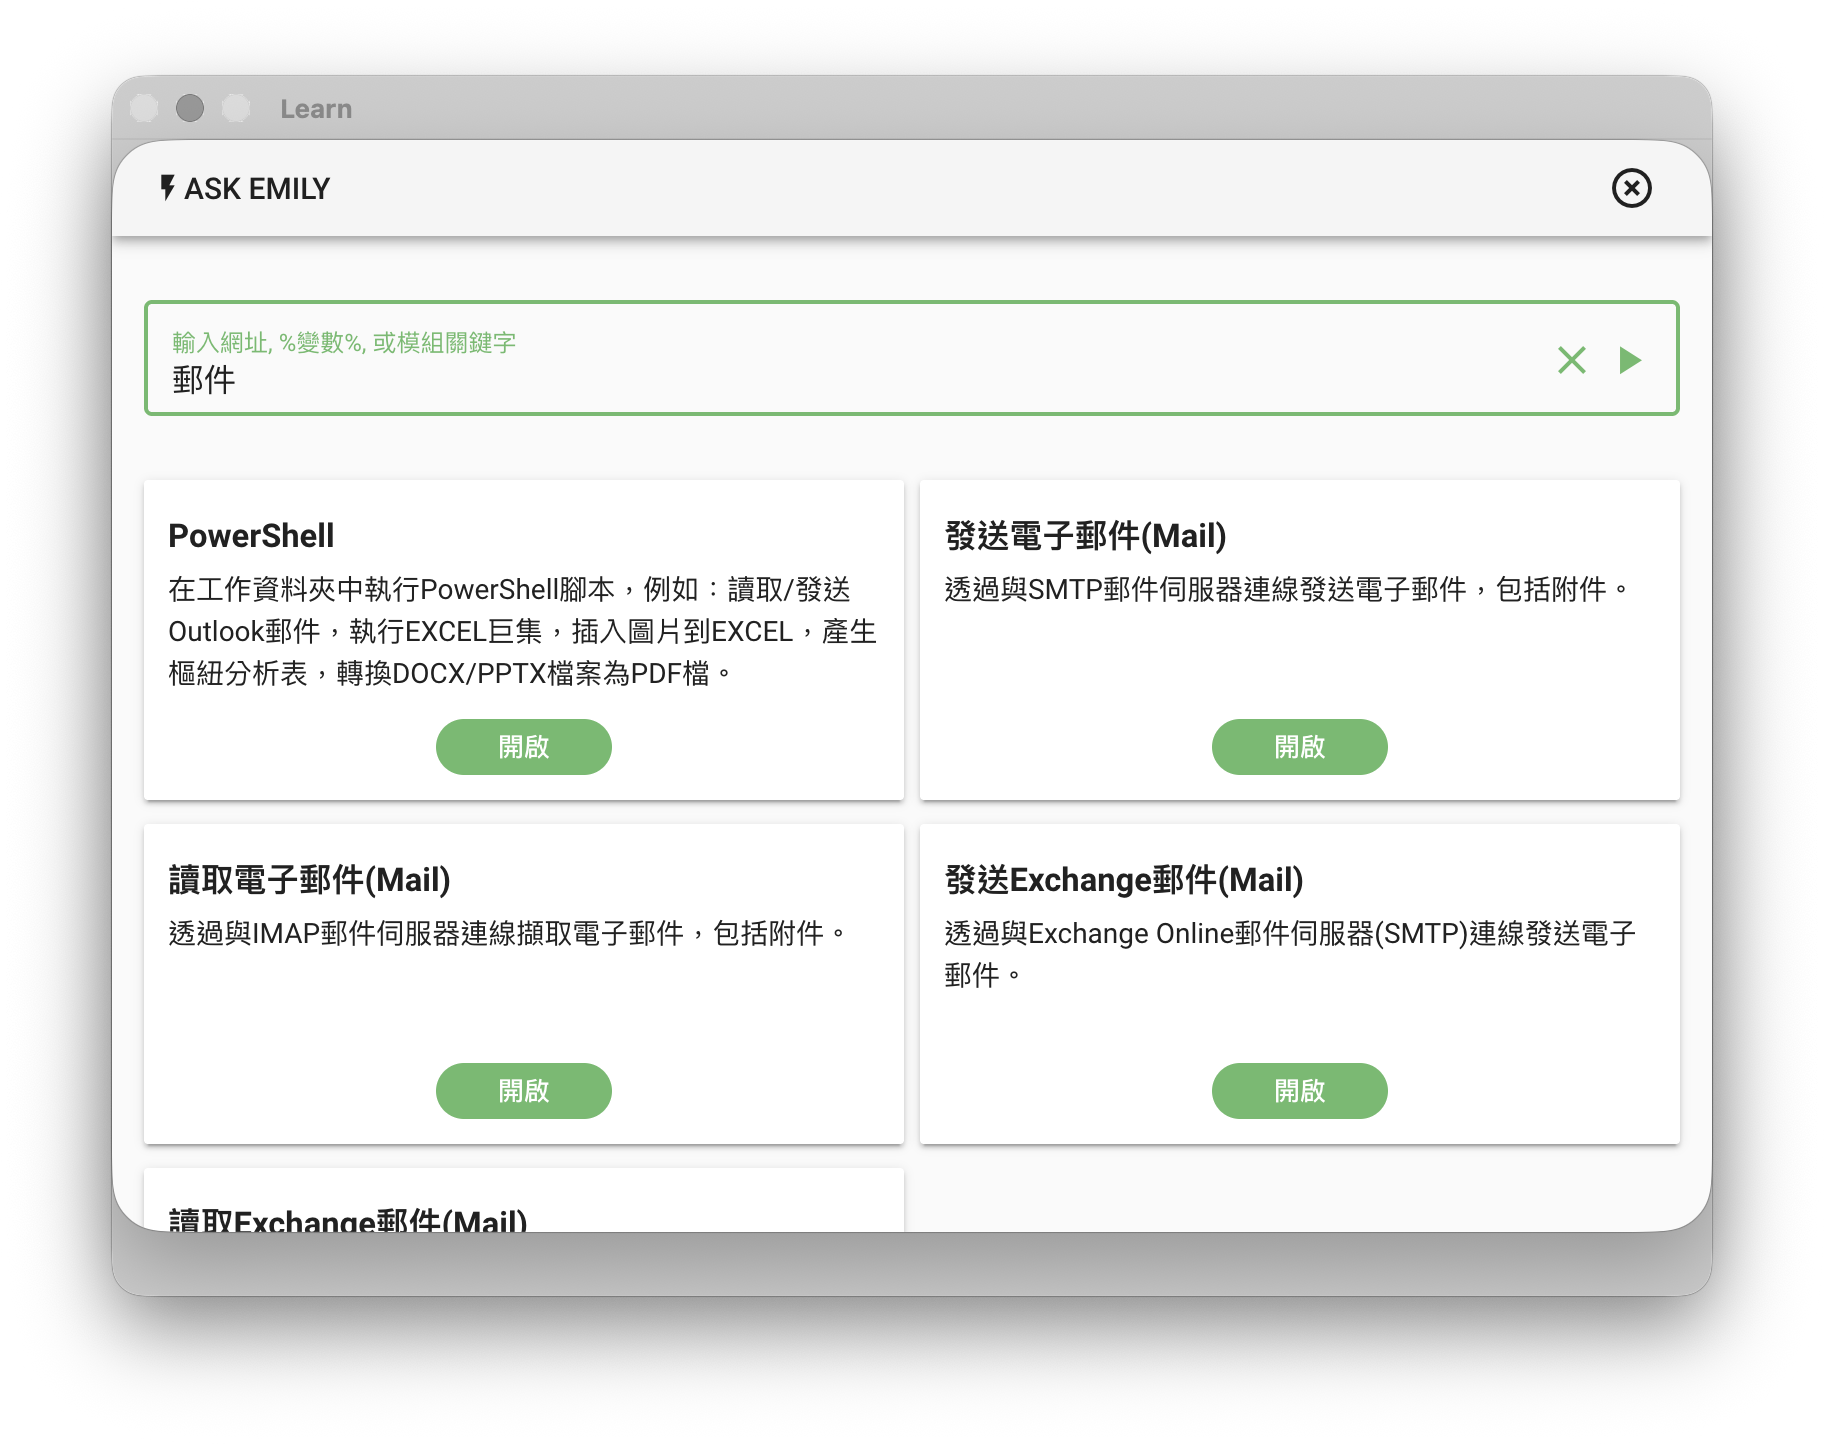The width and height of the screenshot is (1824, 1444).
Task: Focus the keyword search input containing 郵件
Action: (850, 380)
